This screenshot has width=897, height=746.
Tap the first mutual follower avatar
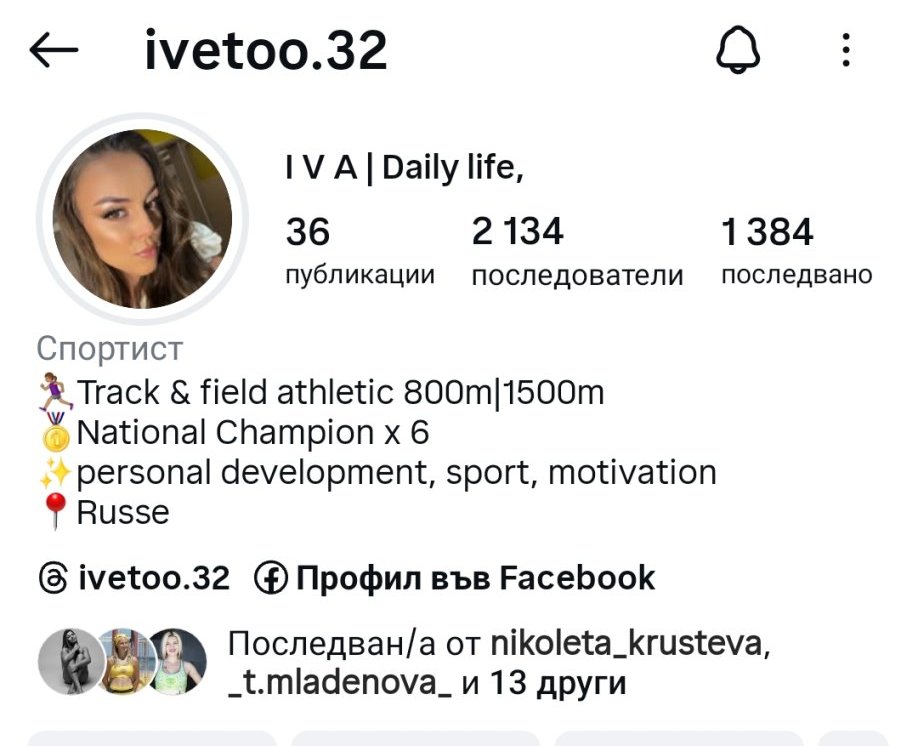coord(71,662)
